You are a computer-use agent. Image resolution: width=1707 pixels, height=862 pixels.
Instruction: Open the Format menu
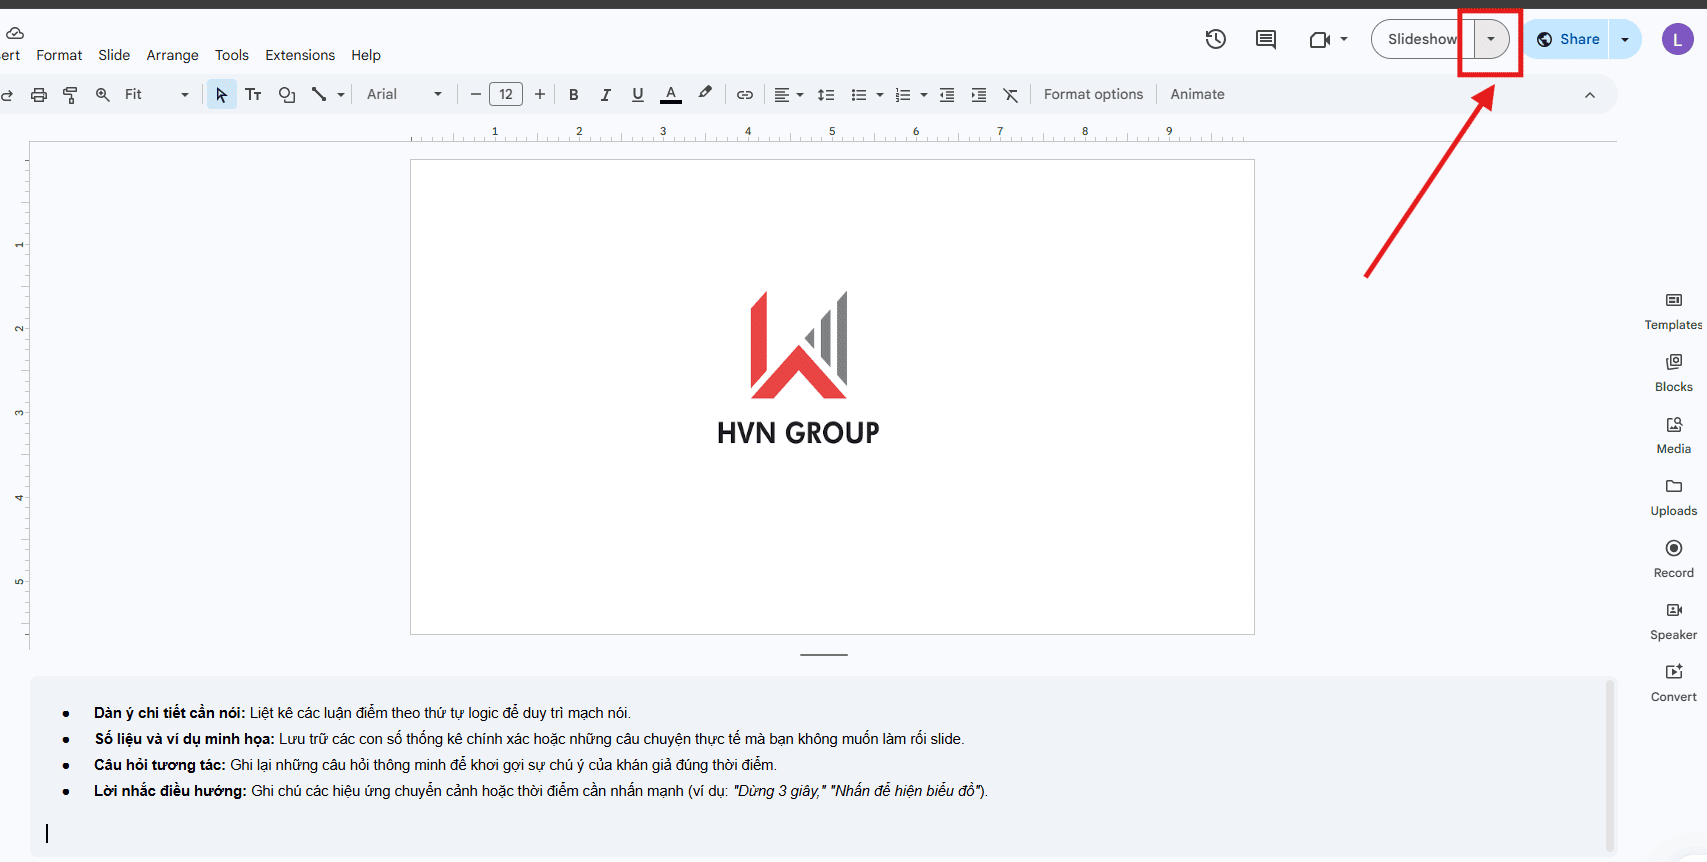(x=59, y=55)
